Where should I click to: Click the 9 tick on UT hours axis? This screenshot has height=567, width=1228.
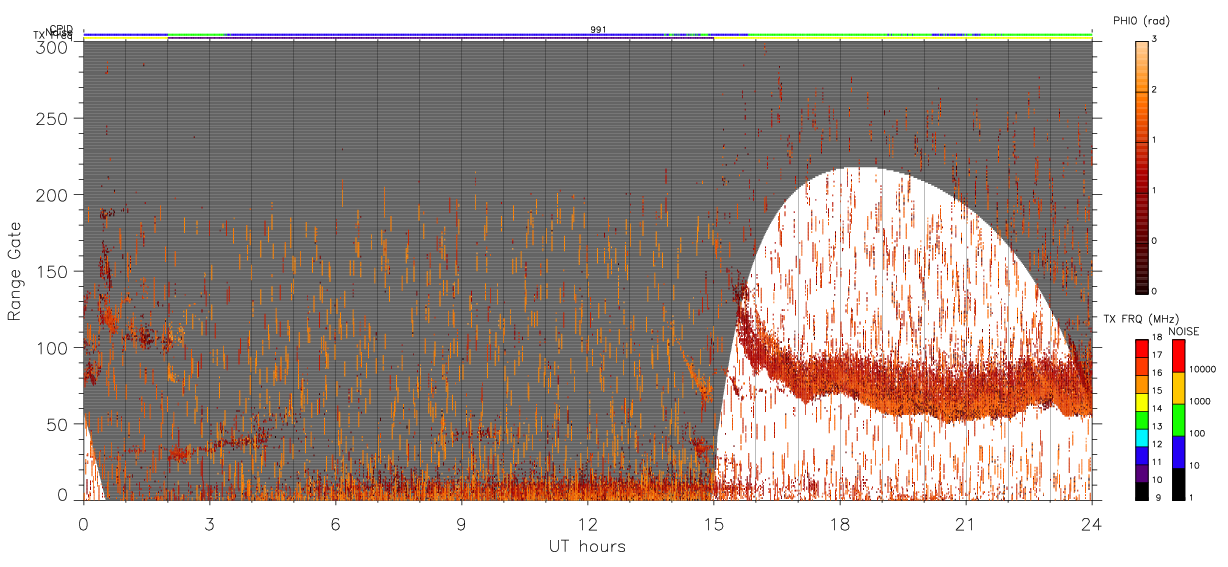(x=462, y=523)
